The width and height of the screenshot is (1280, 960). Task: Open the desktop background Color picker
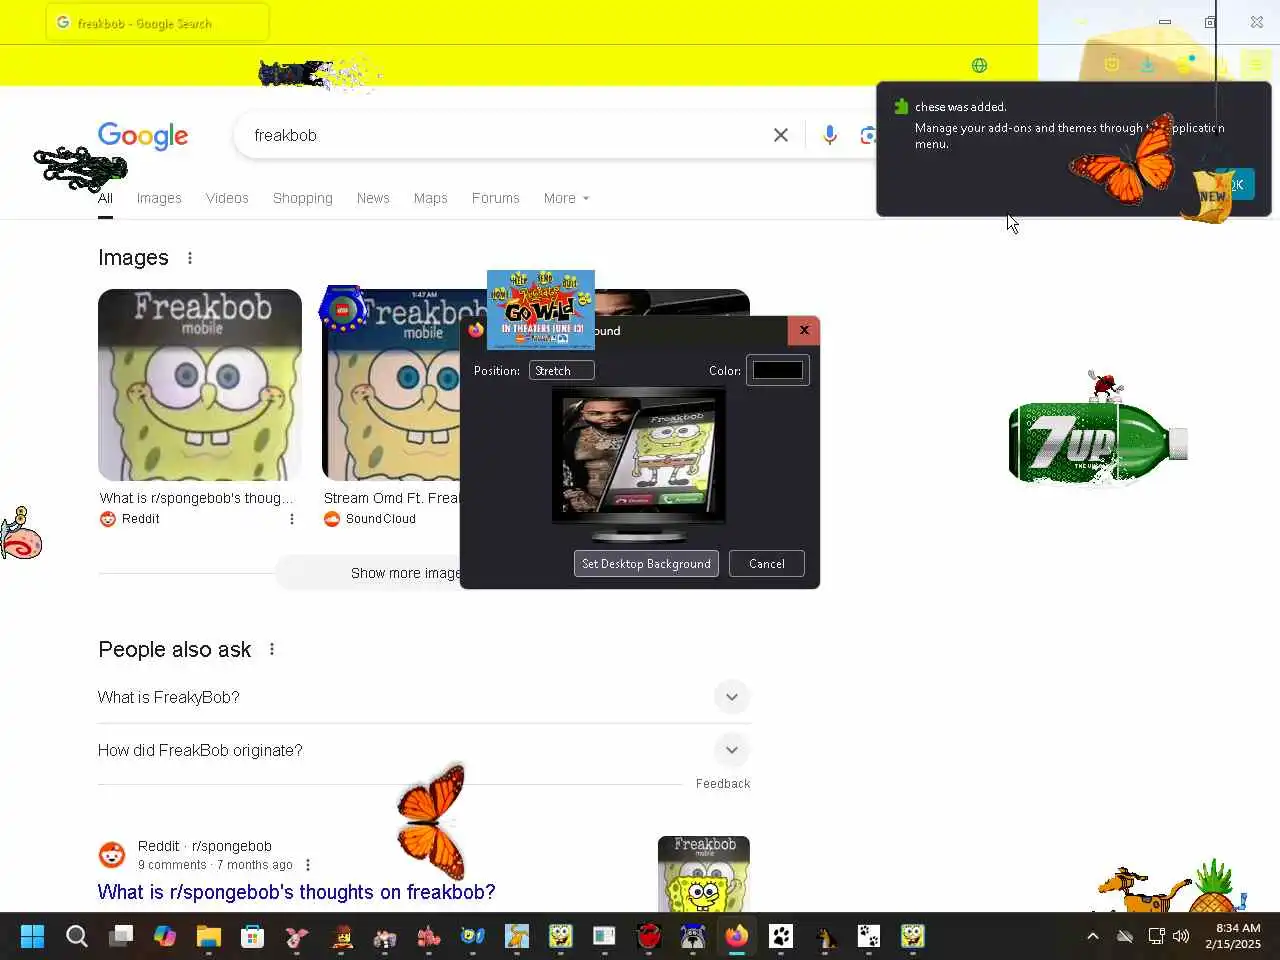coord(778,370)
